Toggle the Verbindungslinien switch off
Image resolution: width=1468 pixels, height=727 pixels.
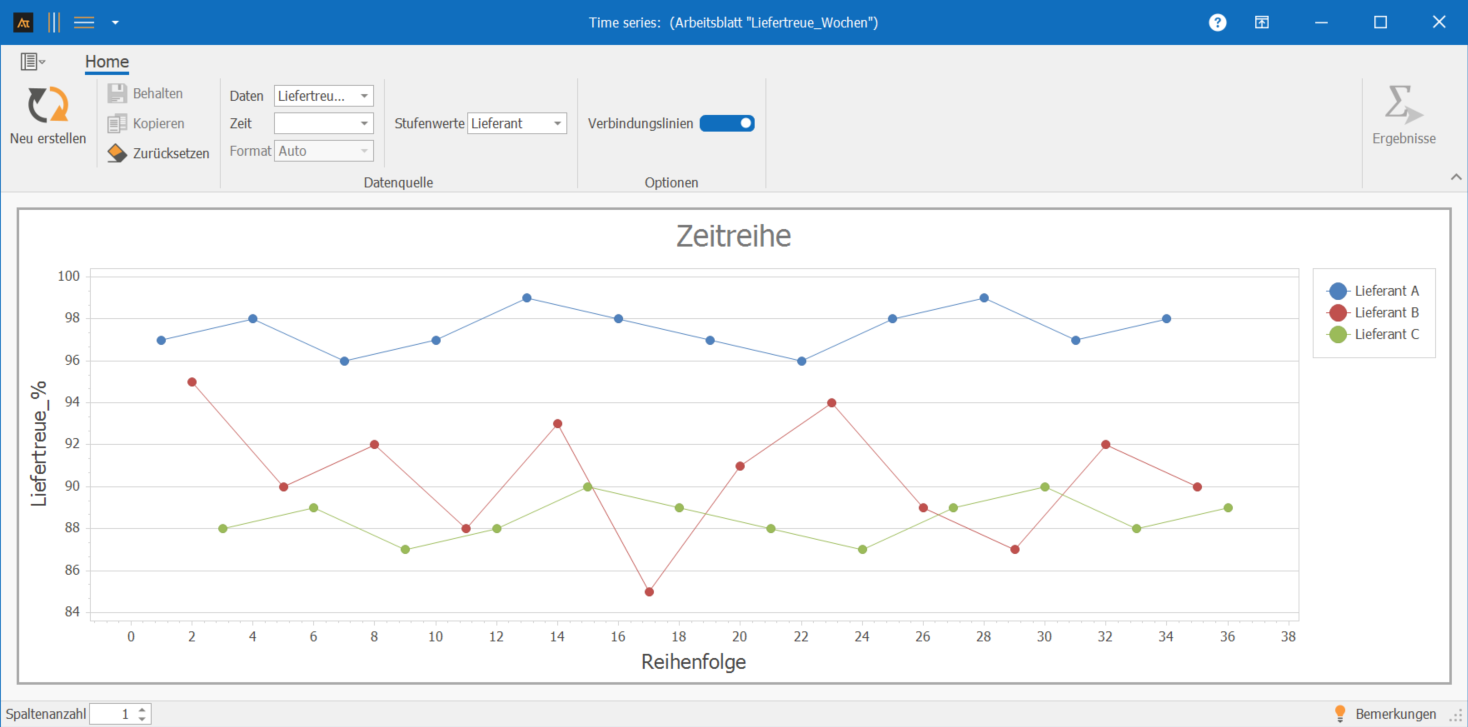click(x=727, y=123)
